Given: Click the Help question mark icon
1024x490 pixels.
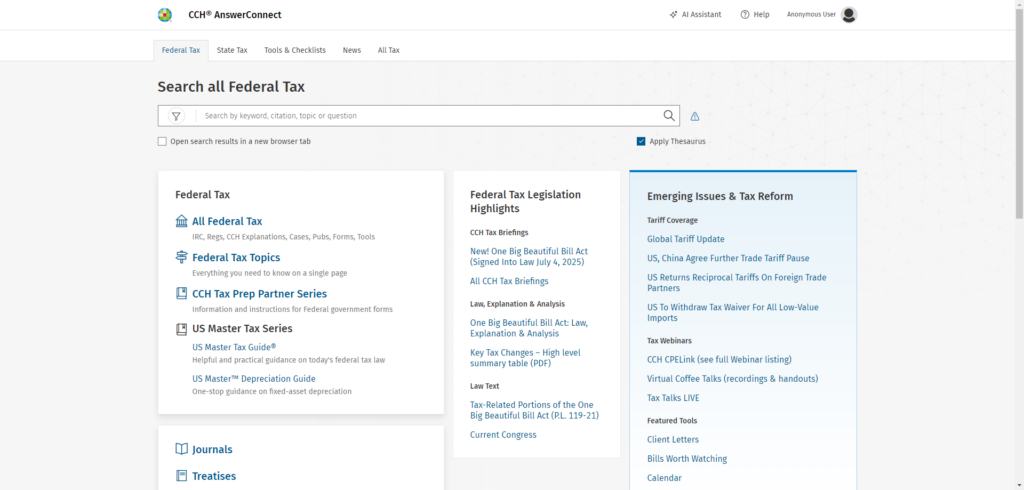Looking at the screenshot, I should tap(745, 15).
